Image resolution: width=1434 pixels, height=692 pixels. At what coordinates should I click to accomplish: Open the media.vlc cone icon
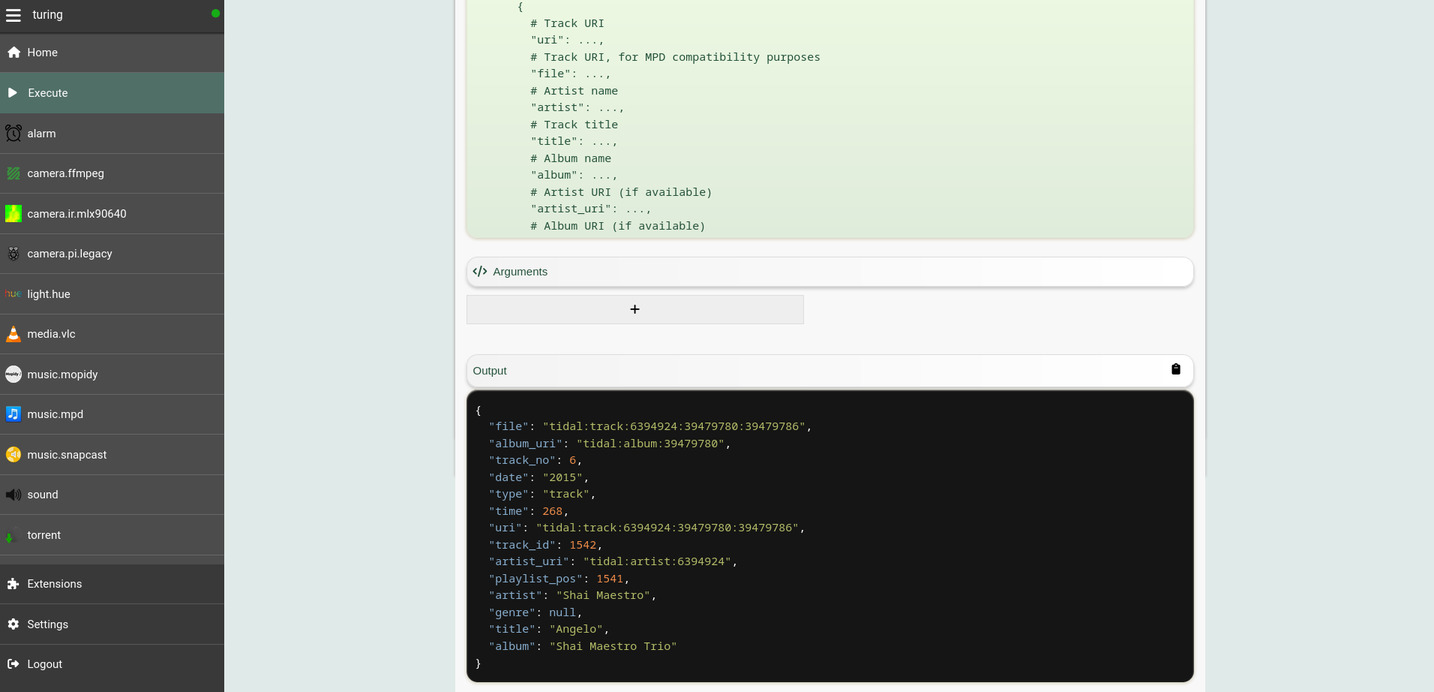[13, 333]
